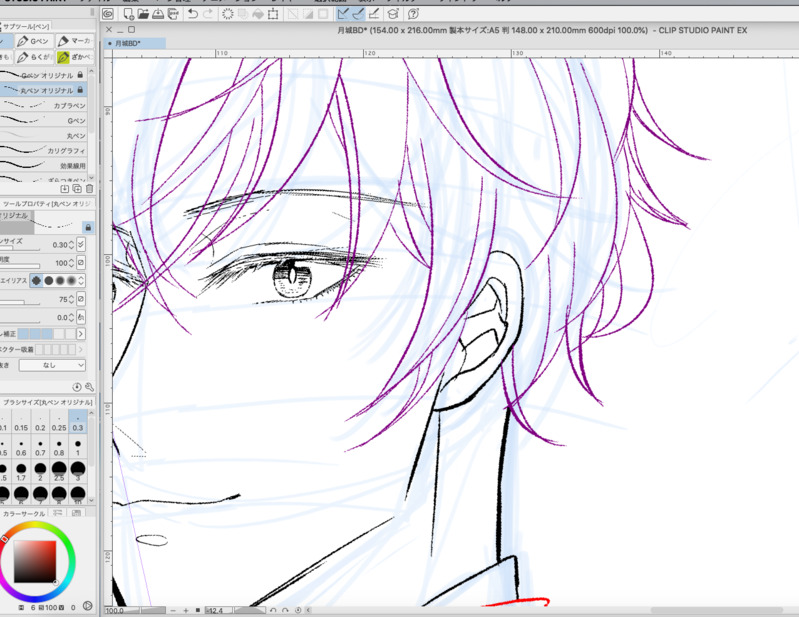Select brush size preset 0.8
Screen dimensions: 799x617
click(59, 448)
